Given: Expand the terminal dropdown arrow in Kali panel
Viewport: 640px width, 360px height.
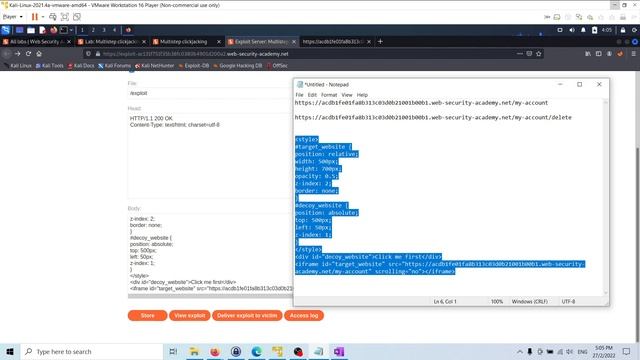Looking at the screenshot, I should [71, 30].
